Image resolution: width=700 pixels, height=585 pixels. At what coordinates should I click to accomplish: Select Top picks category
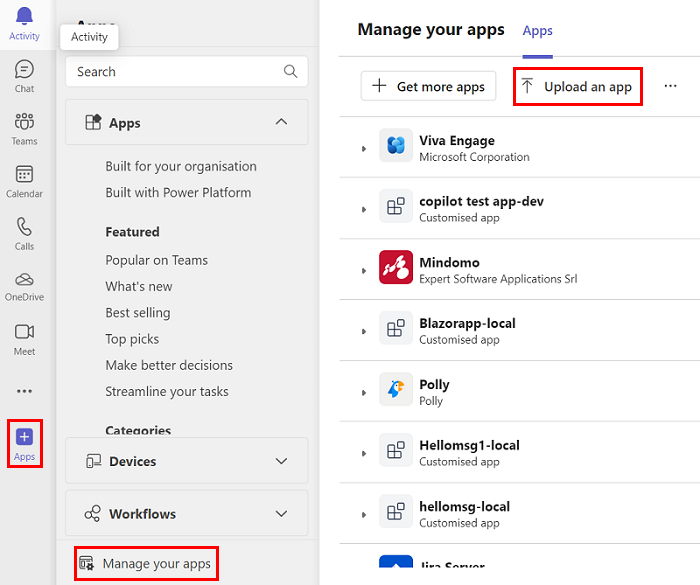(132, 339)
